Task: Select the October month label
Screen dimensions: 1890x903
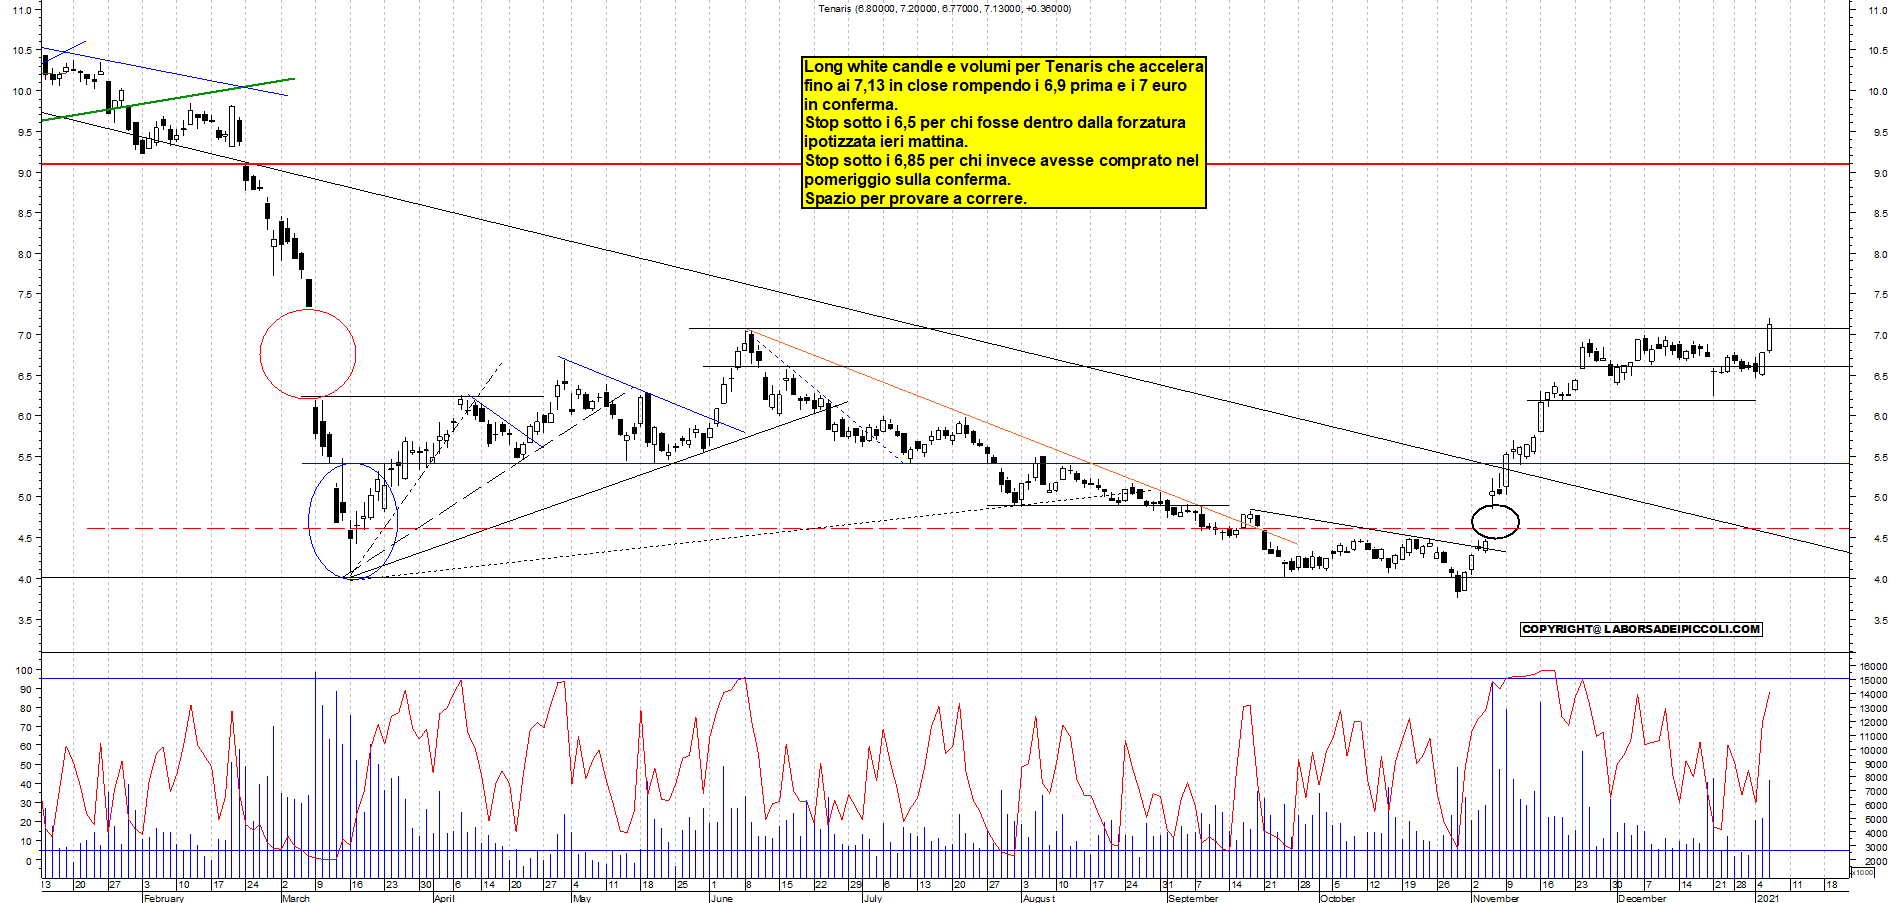Action: (1338, 898)
